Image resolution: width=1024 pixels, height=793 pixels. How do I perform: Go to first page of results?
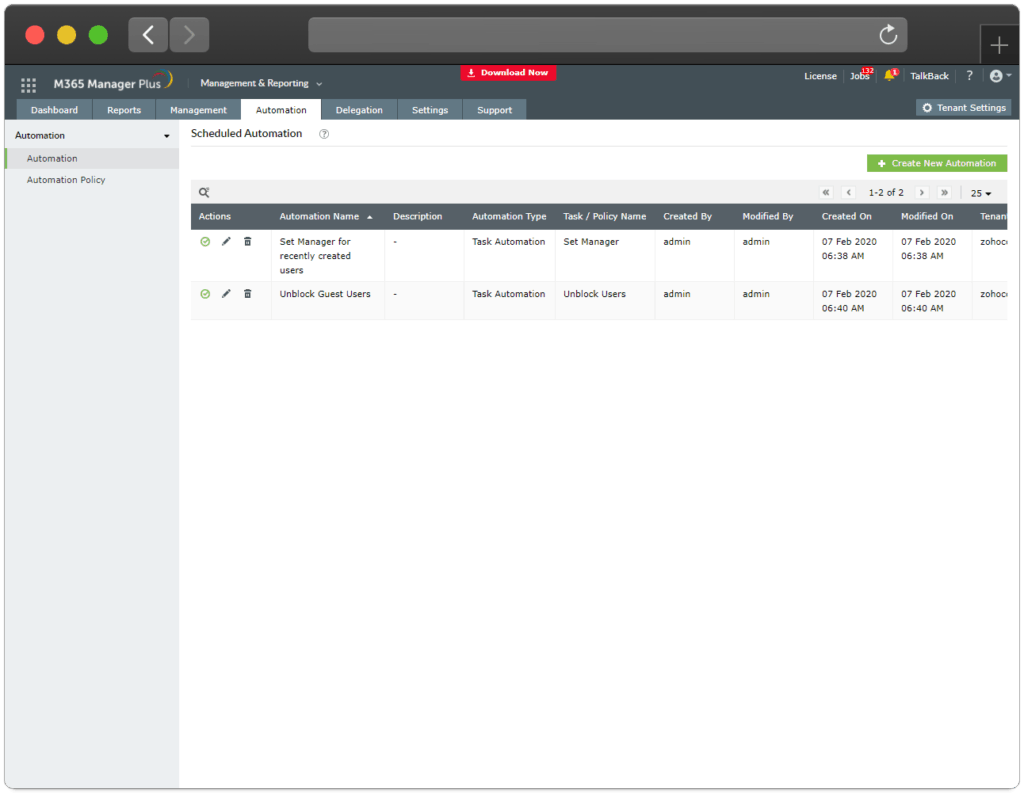tap(826, 192)
